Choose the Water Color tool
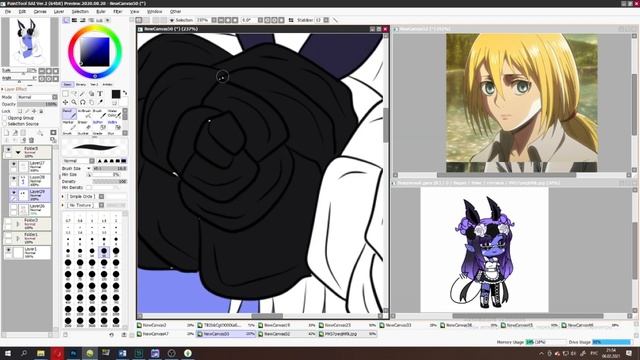Image resolution: width=640 pixels, height=360 pixels. pyautogui.click(x=113, y=113)
